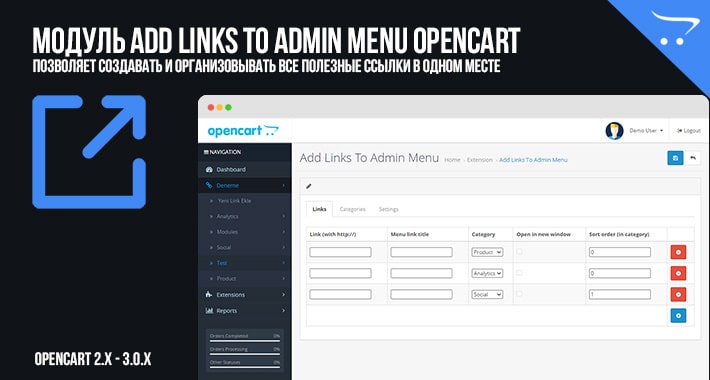Open the Extensions navigation menu item

coord(245,294)
